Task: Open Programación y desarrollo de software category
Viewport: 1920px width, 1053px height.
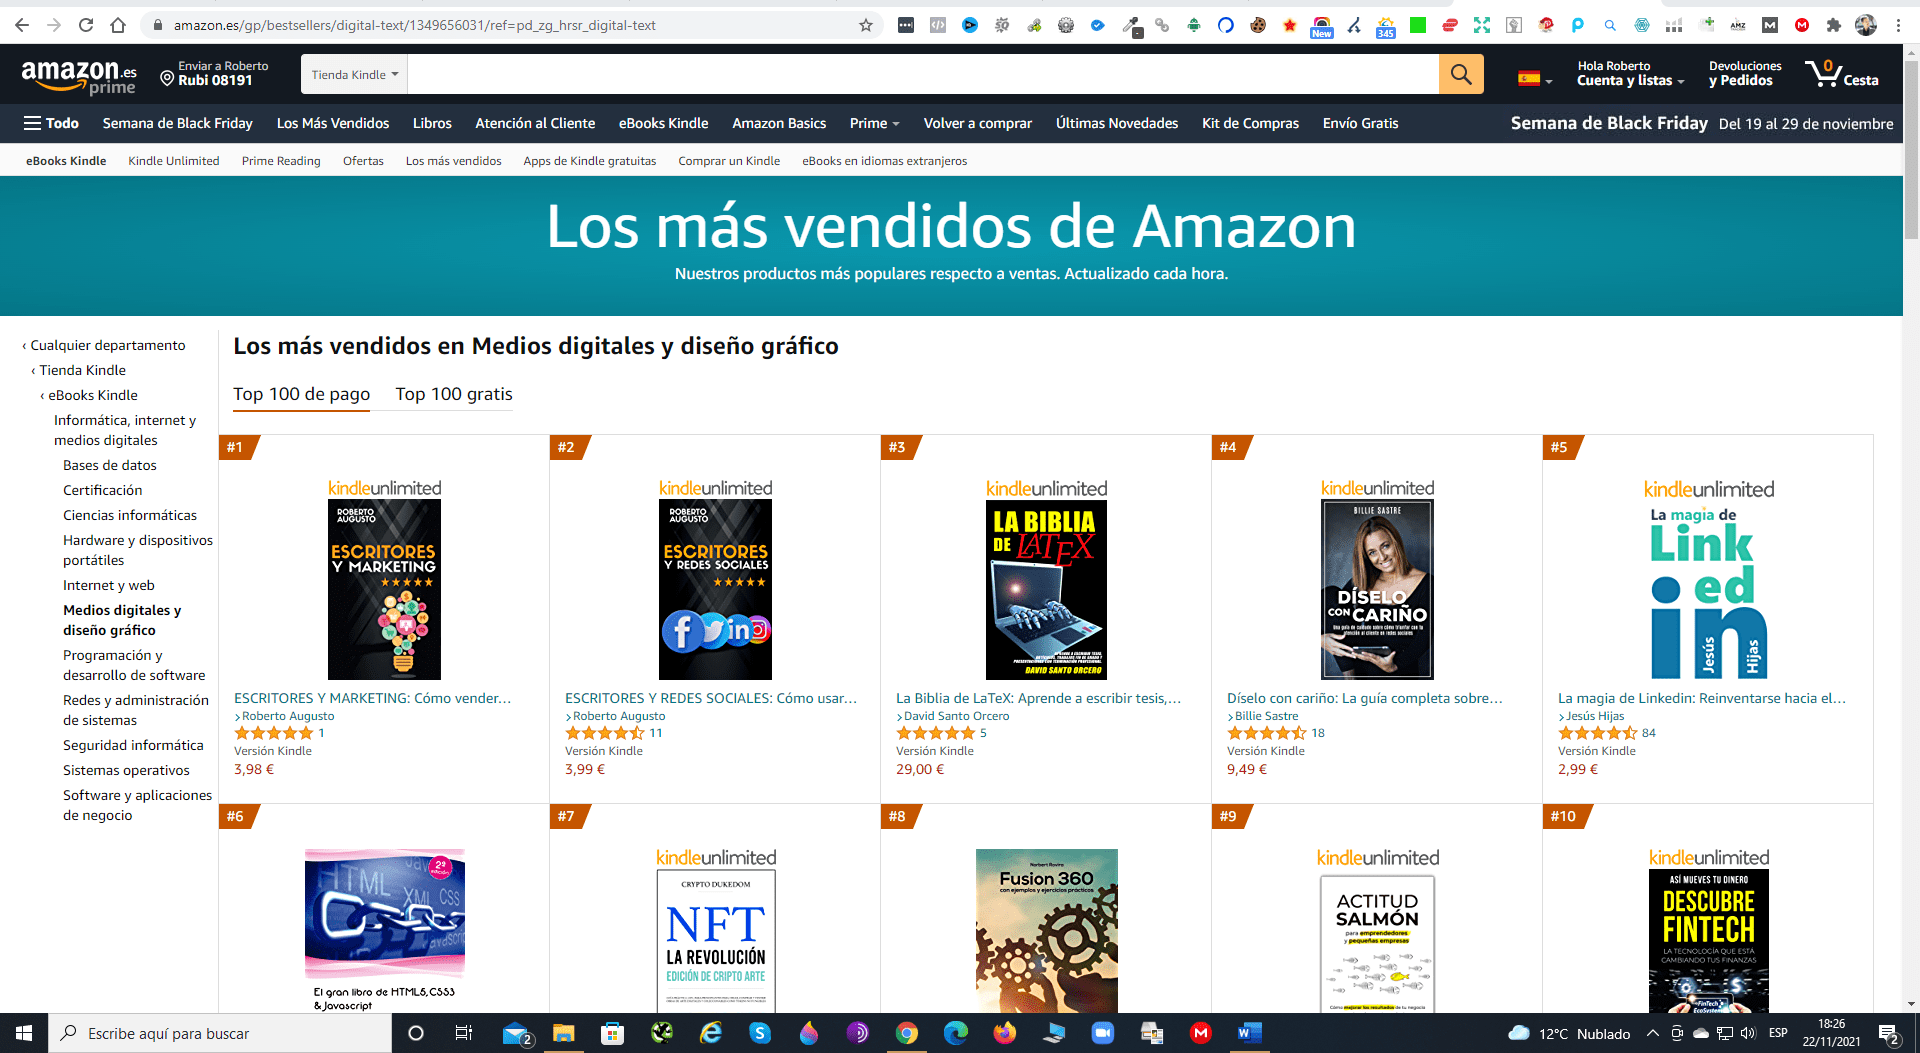Action: [134, 665]
